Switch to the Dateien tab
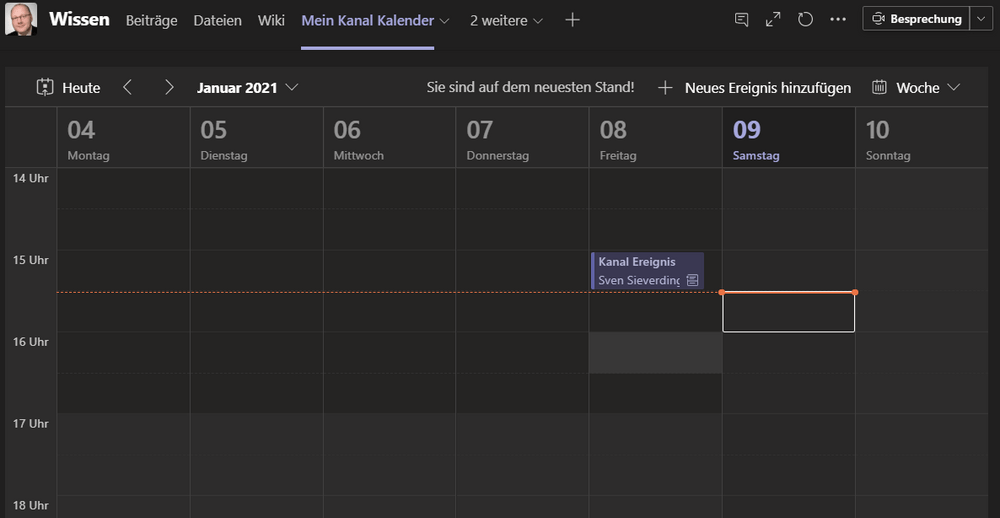1000x518 pixels. tap(217, 20)
